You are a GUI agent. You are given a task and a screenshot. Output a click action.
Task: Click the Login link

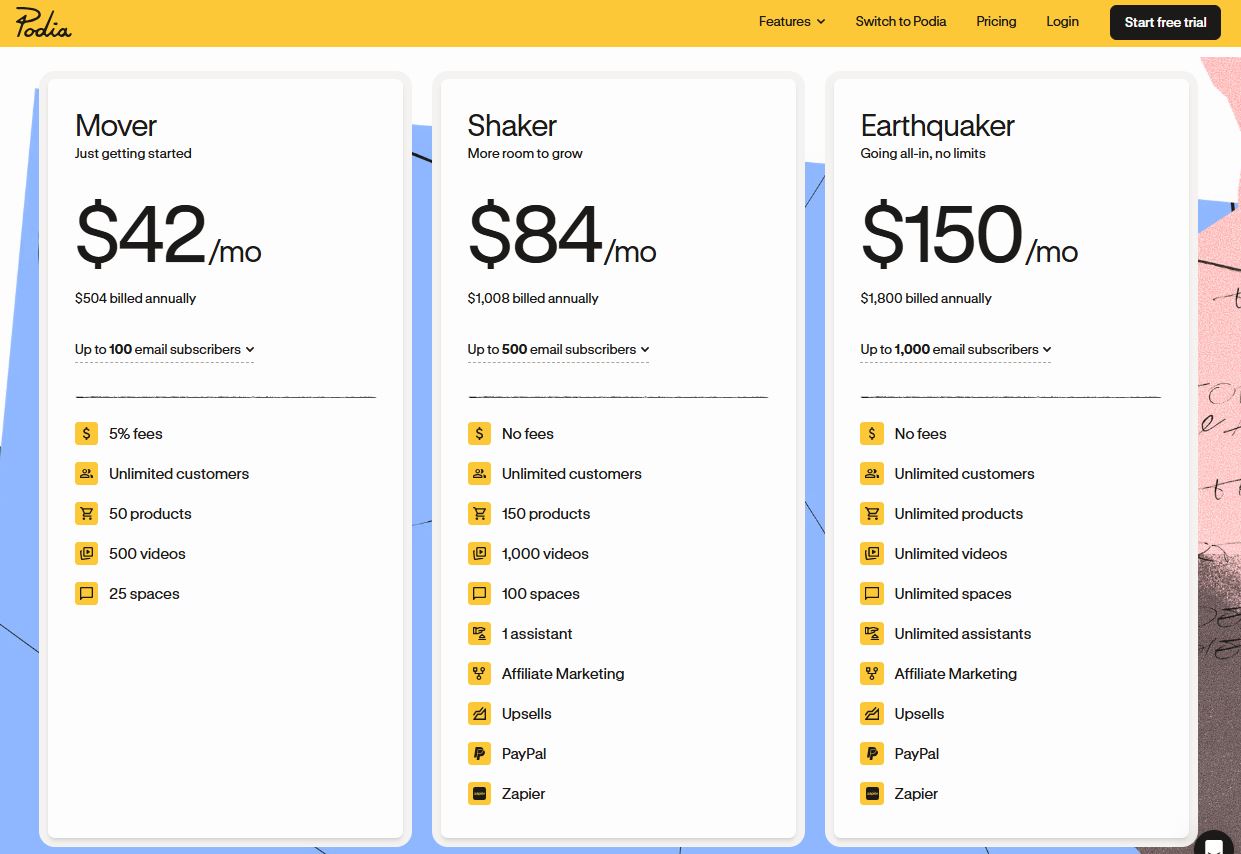(1062, 21)
